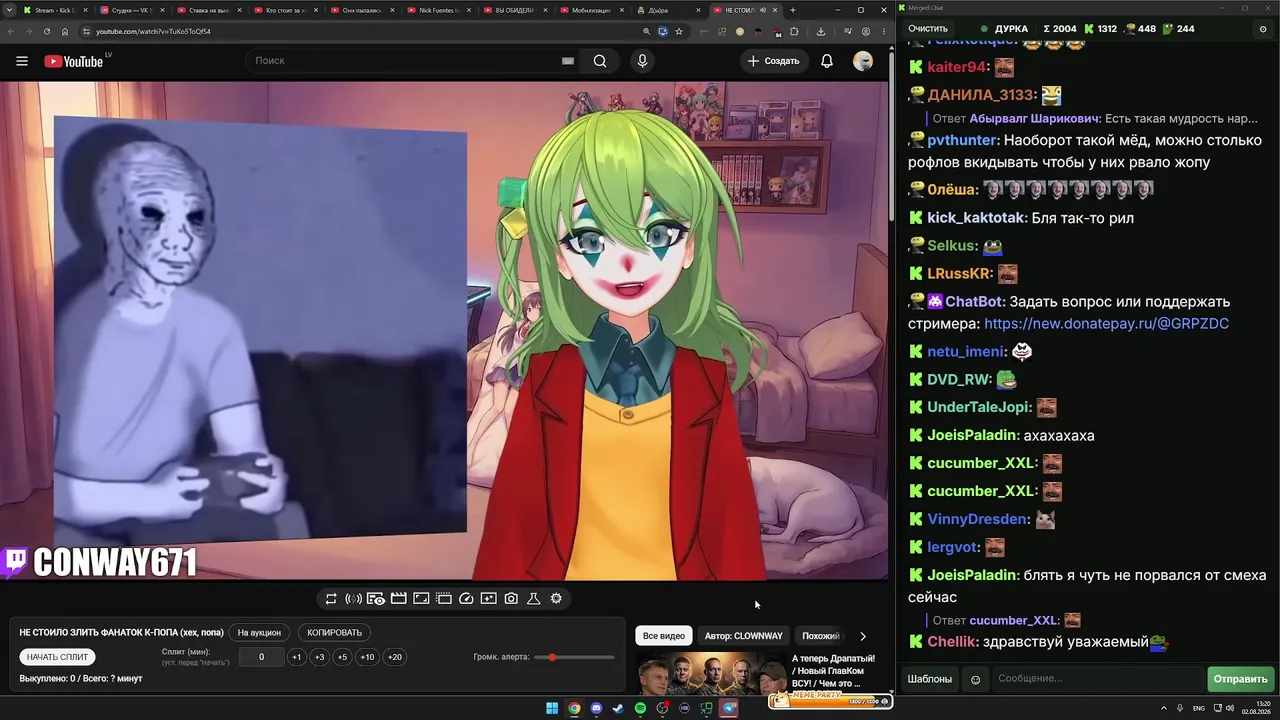Add ten minutes with the +10 button

[x=367, y=657]
